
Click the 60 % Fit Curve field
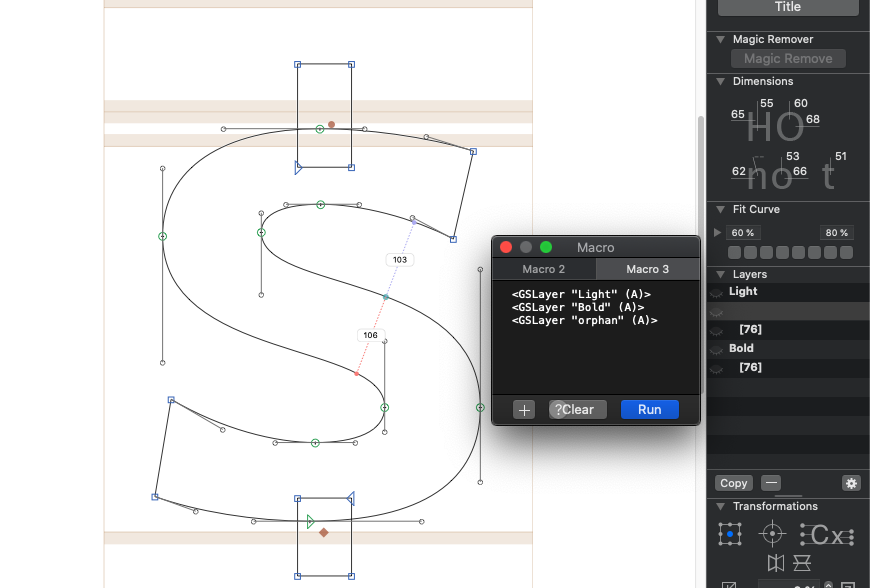[742, 233]
